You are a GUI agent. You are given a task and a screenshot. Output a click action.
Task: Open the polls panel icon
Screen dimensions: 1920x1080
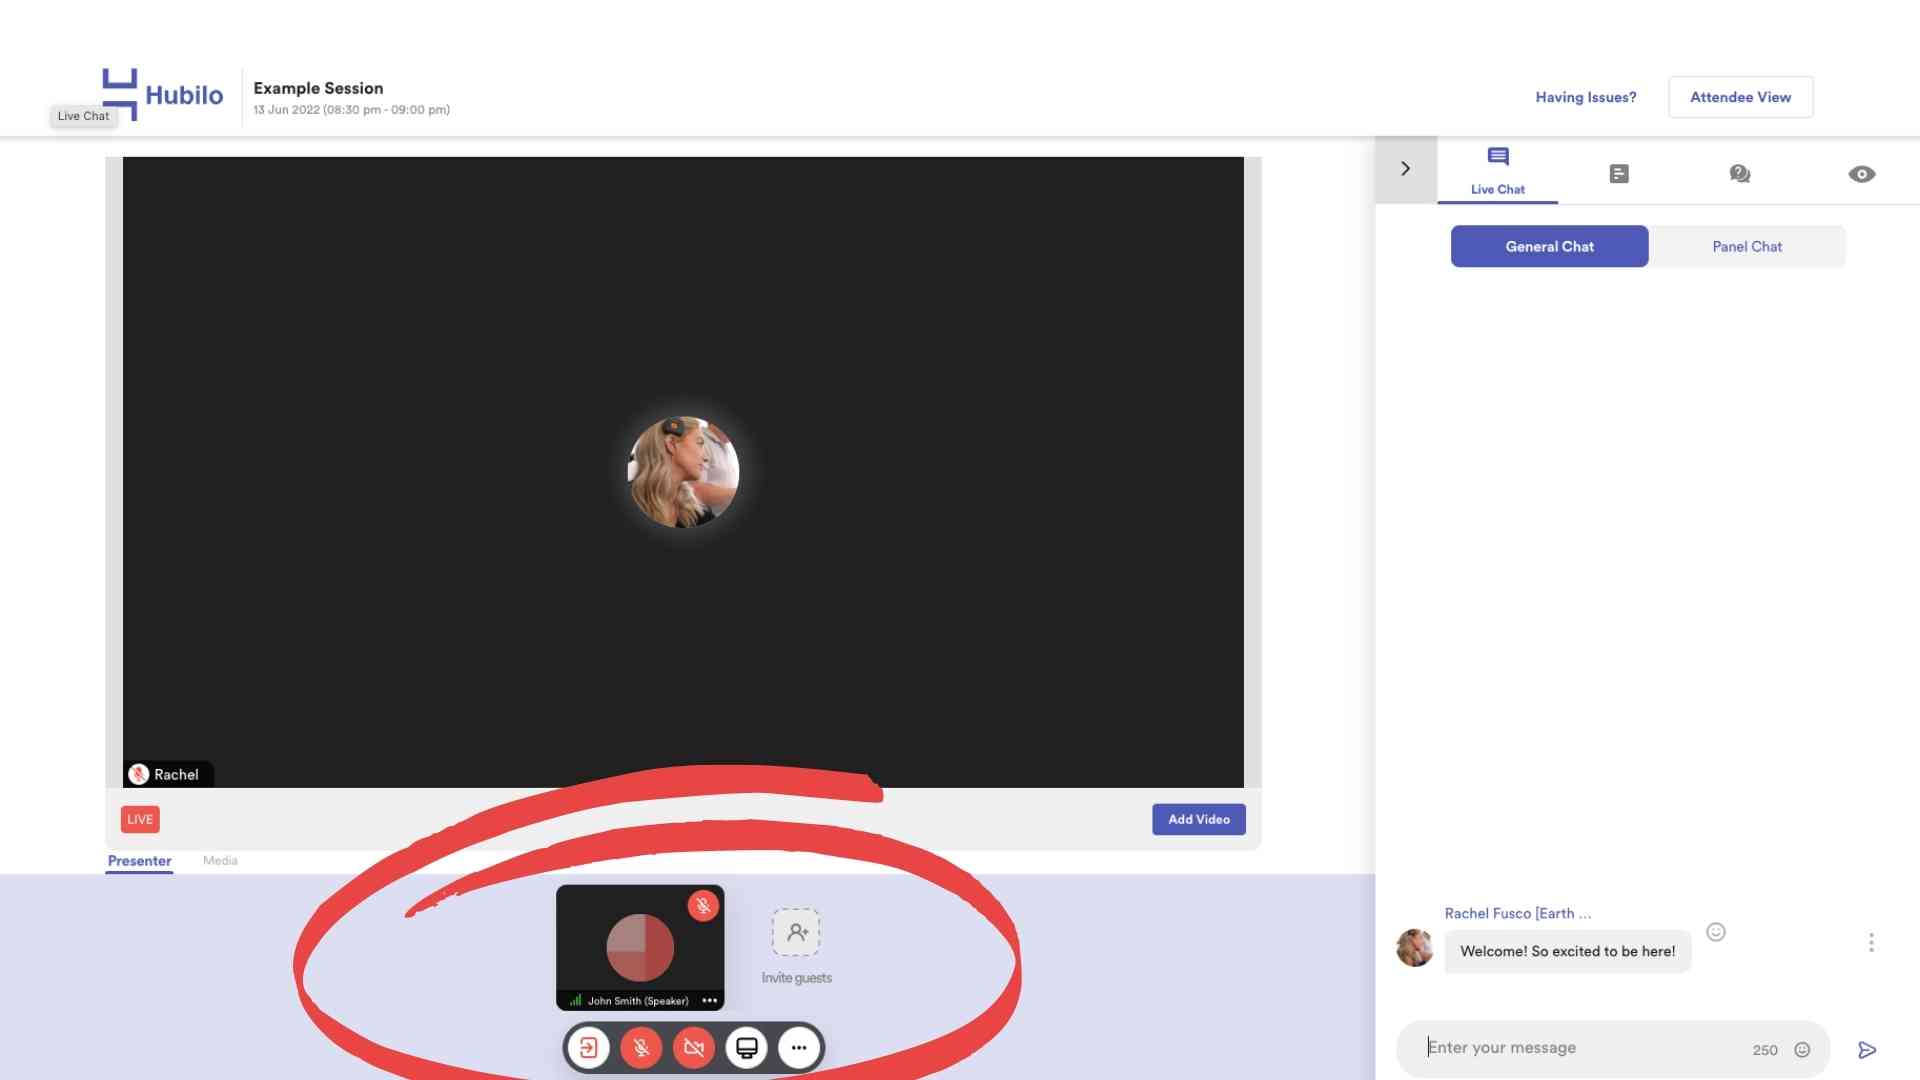[1619, 174]
